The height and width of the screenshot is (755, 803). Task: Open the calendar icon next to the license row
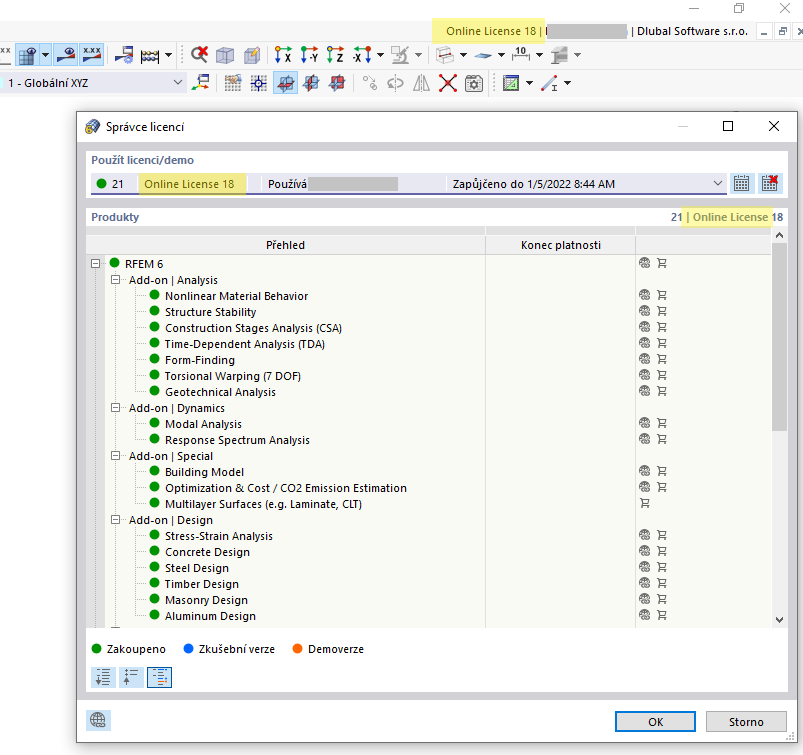click(741, 183)
